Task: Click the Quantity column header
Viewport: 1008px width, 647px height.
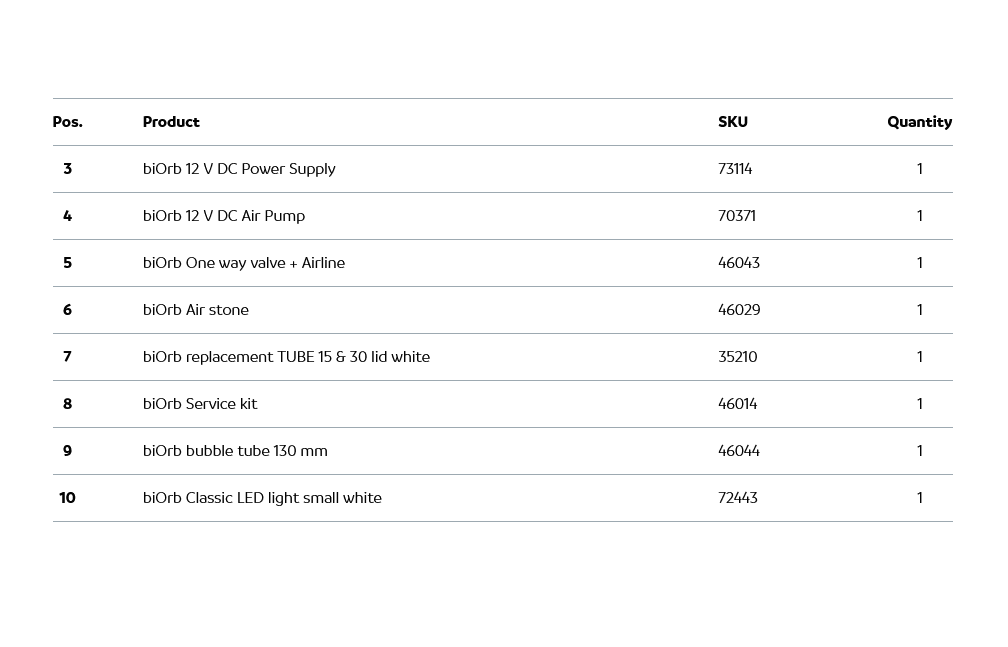Action: 919,122
